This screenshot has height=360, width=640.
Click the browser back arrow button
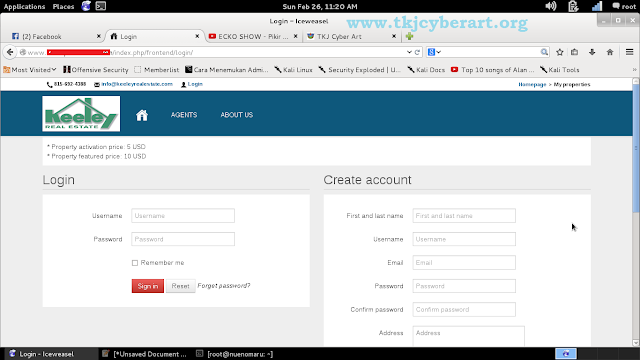[10, 52]
